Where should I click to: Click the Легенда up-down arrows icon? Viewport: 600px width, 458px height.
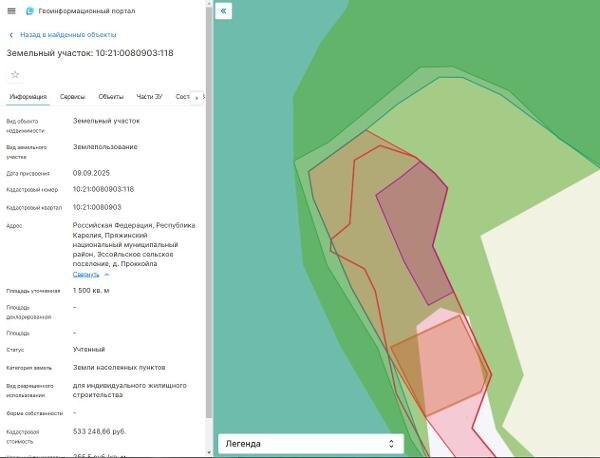[x=391, y=444]
